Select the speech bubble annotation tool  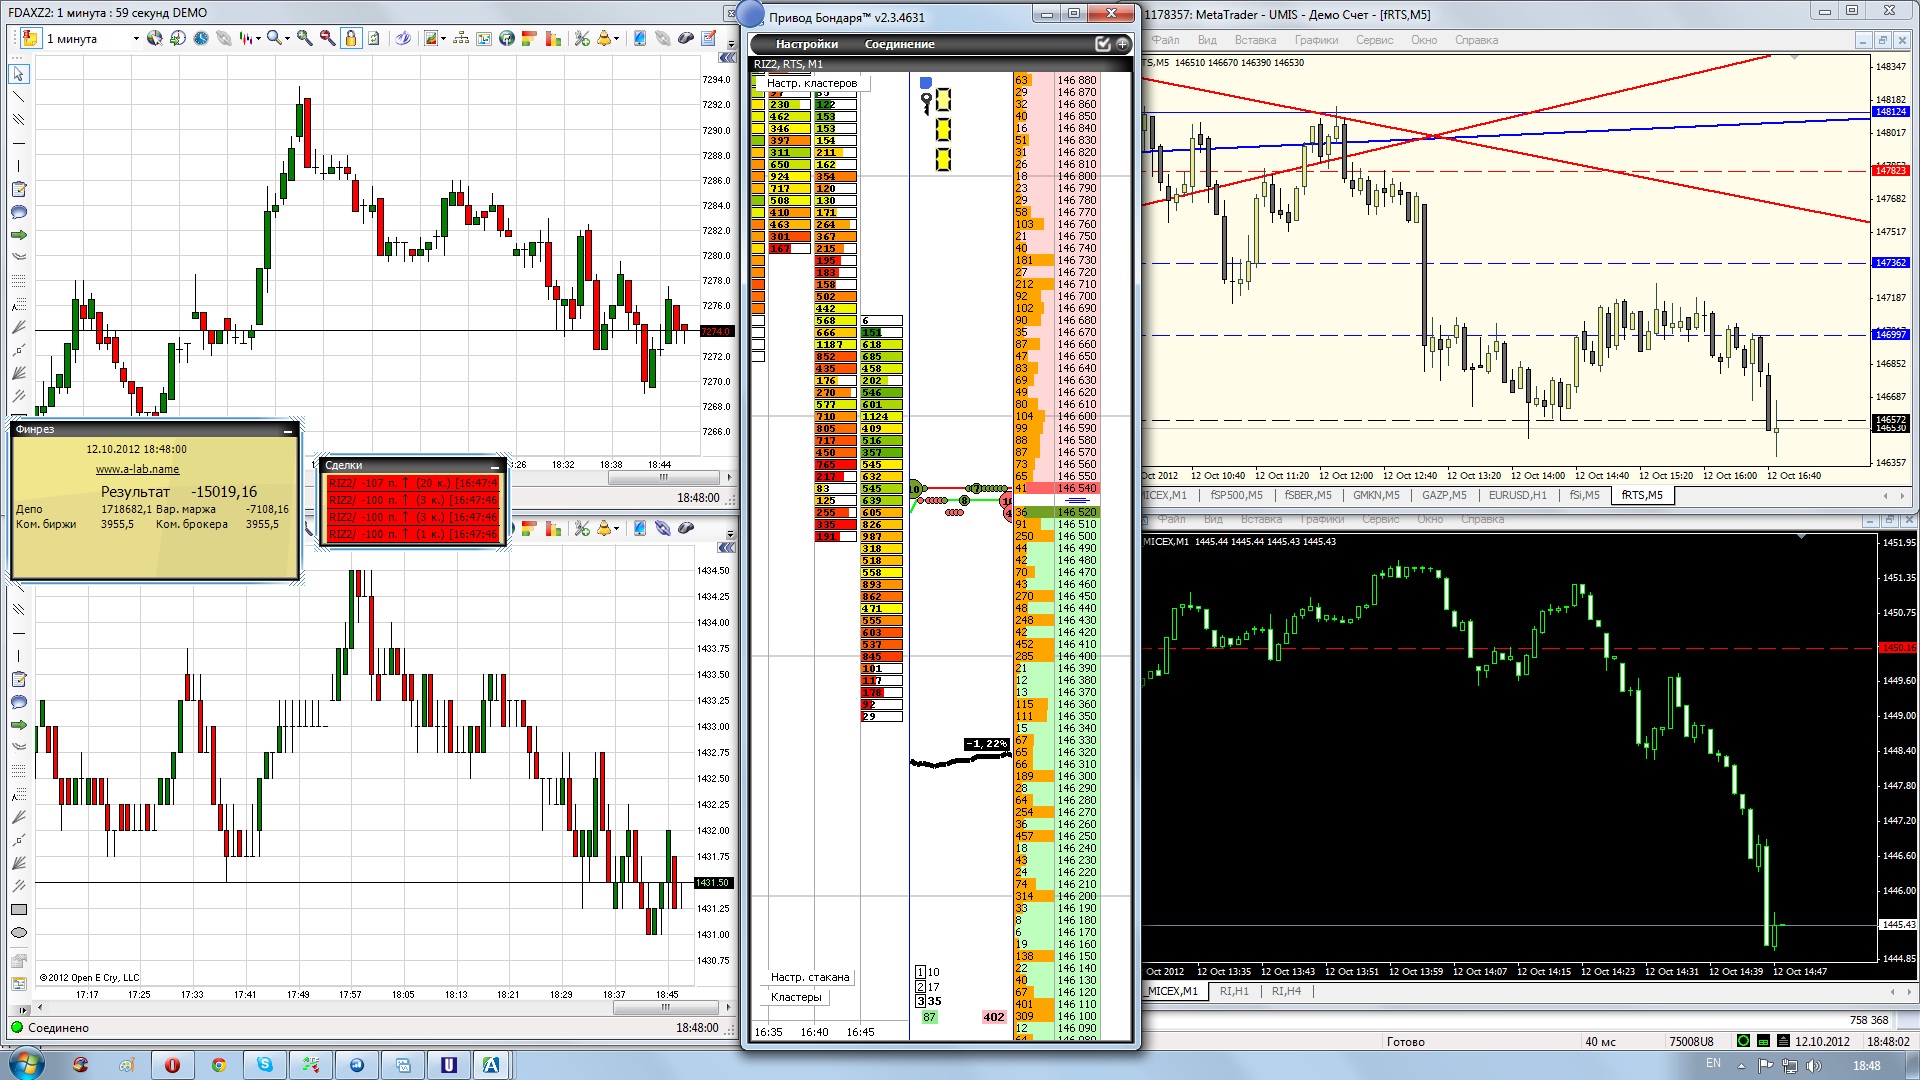click(19, 212)
